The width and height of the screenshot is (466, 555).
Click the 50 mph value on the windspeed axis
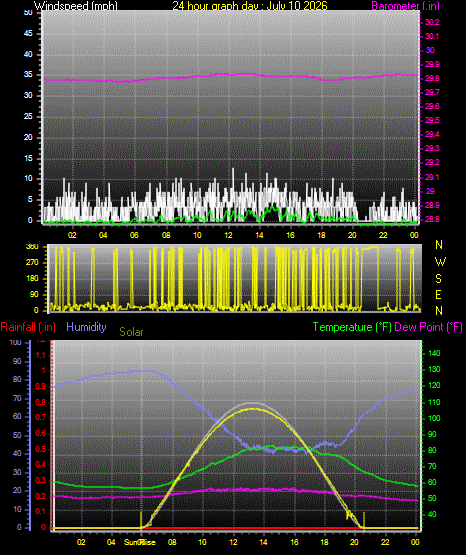tap(28, 12)
